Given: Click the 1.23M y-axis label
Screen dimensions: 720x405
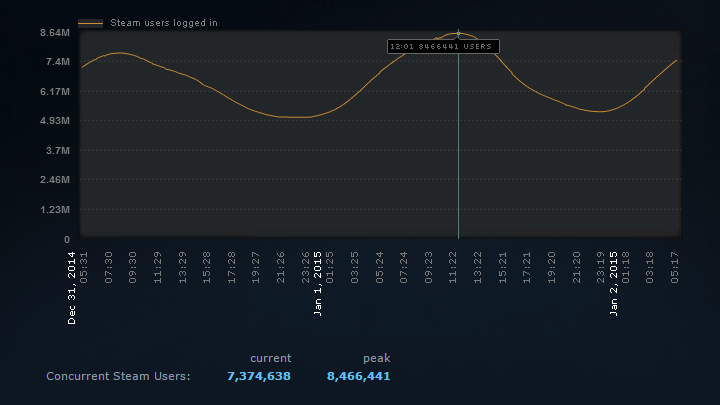Looking at the screenshot, I should [55, 209].
